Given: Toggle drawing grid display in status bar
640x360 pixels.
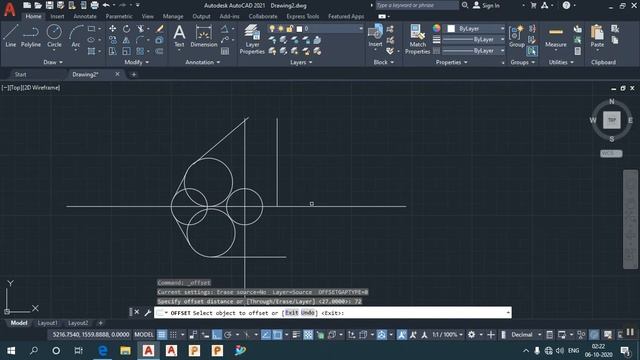Looking at the screenshot, I should [162, 335].
